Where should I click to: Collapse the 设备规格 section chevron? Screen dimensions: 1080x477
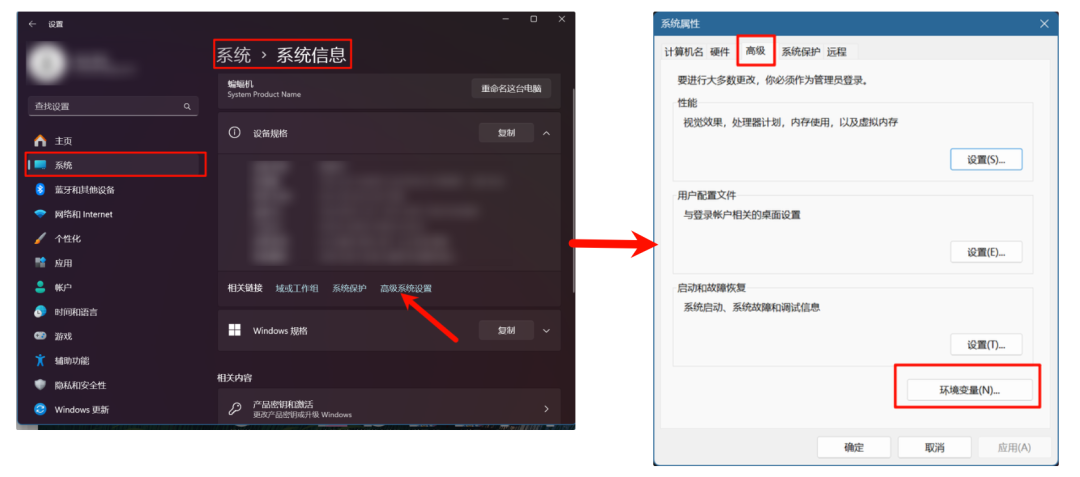546,134
